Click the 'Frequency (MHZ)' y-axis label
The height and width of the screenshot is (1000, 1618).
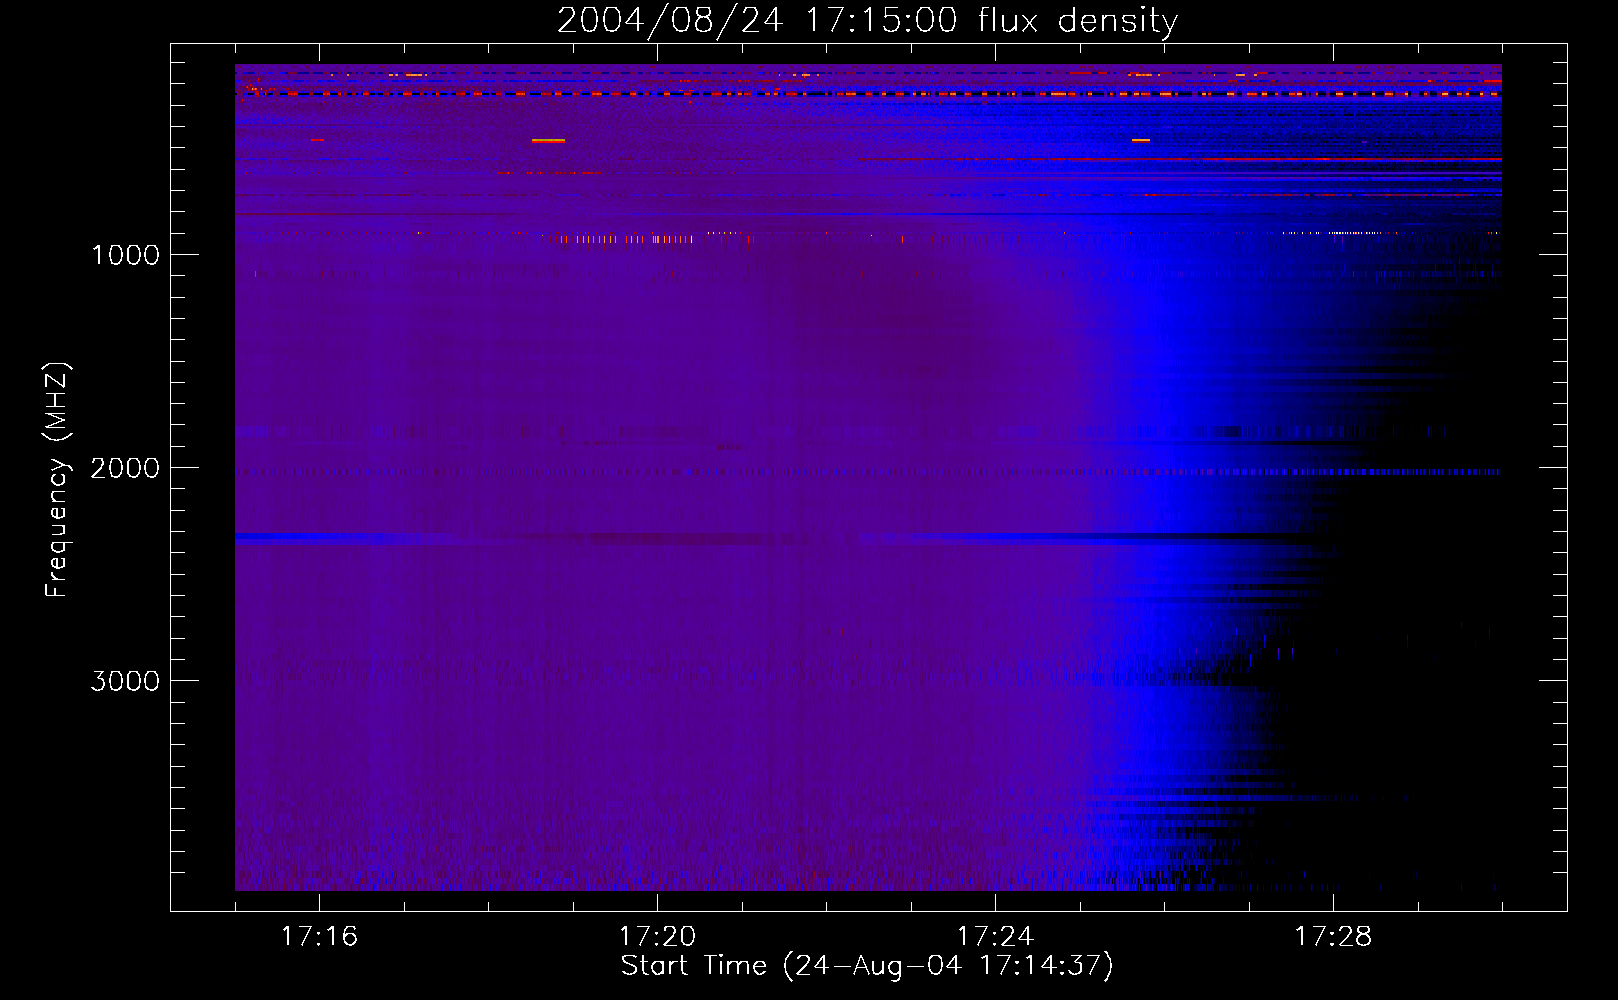coord(57,480)
